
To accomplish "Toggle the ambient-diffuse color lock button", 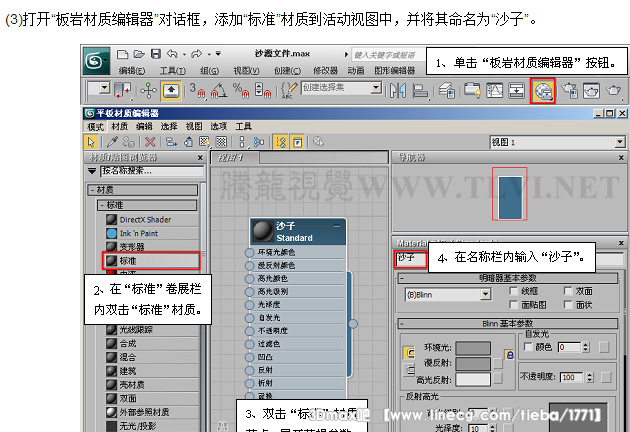I will (x=509, y=355).
